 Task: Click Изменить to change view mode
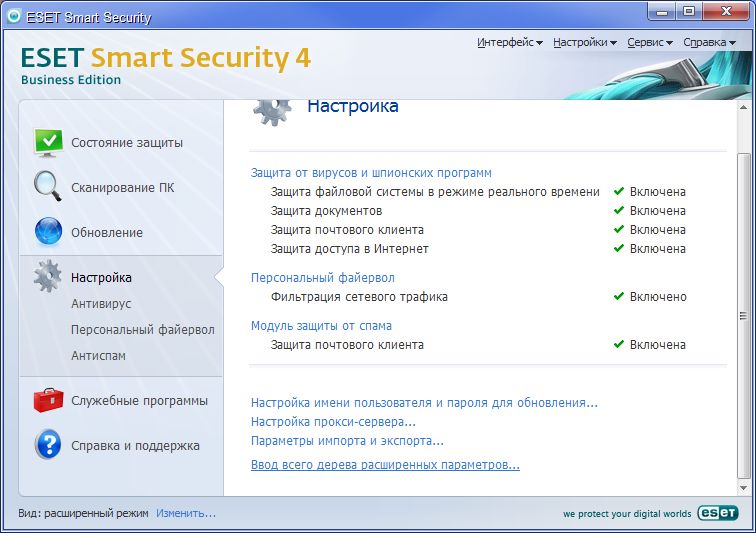[186, 513]
